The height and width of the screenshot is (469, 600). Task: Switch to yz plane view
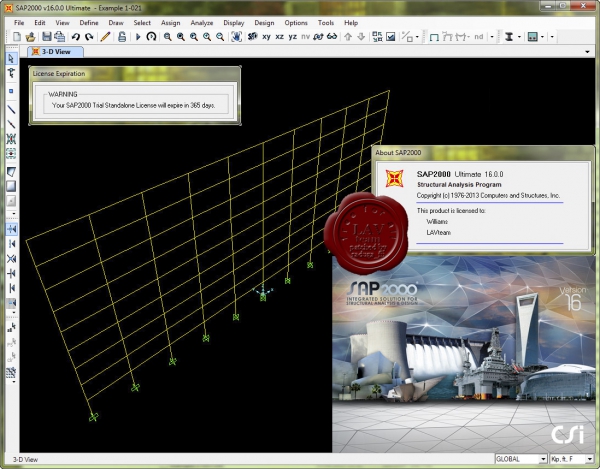tap(293, 37)
